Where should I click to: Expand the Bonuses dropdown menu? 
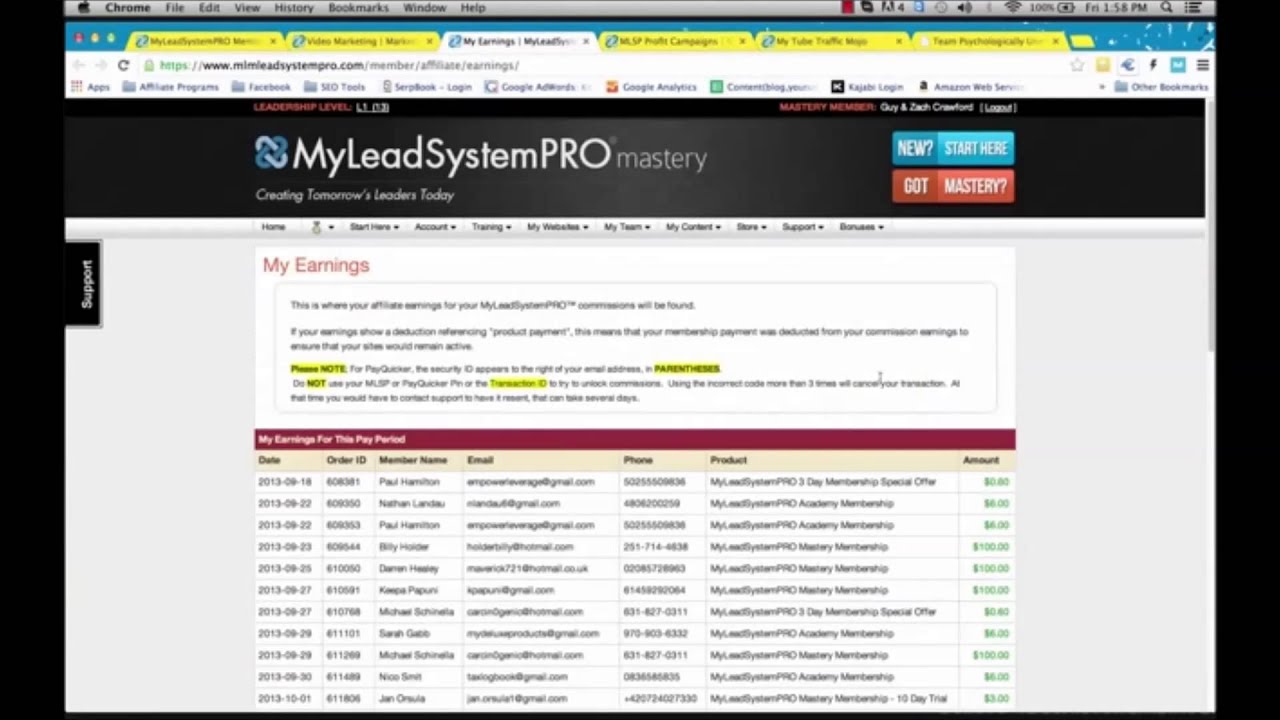click(x=861, y=227)
